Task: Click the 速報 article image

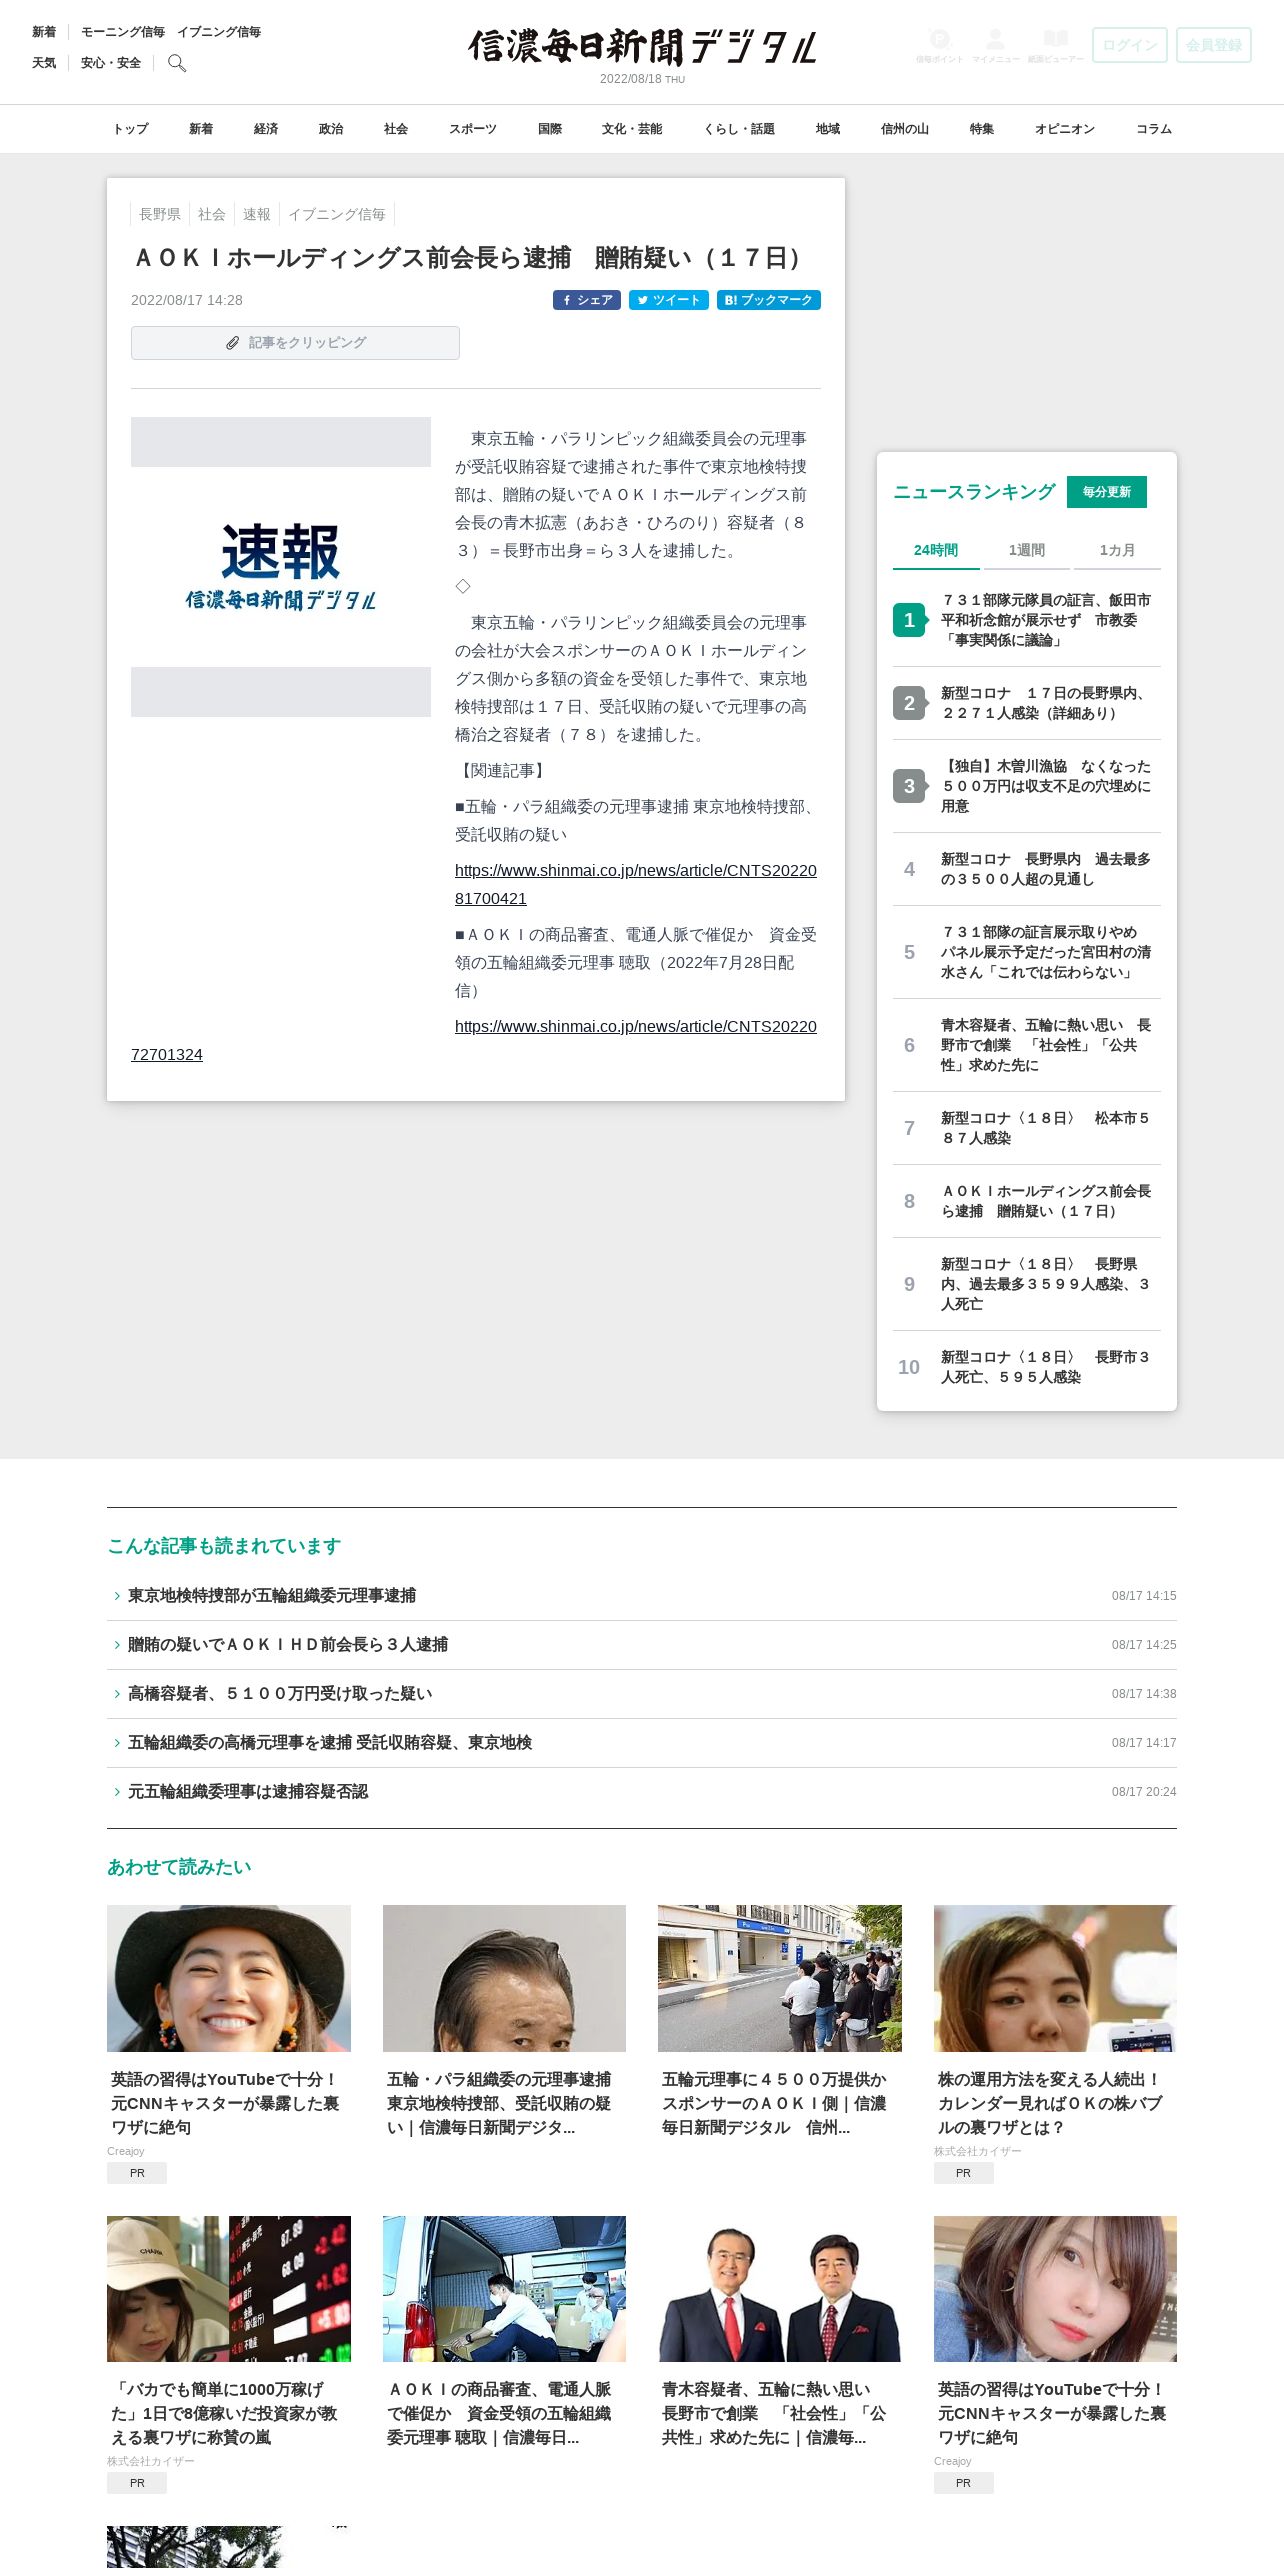Action: [281, 567]
